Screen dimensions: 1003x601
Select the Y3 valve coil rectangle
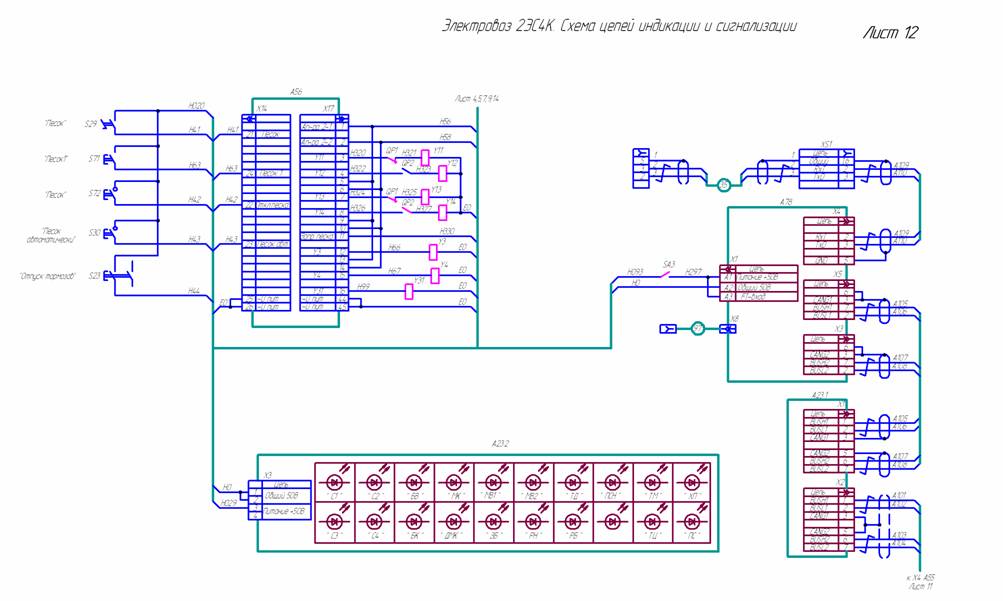click(x=433, y=252)
